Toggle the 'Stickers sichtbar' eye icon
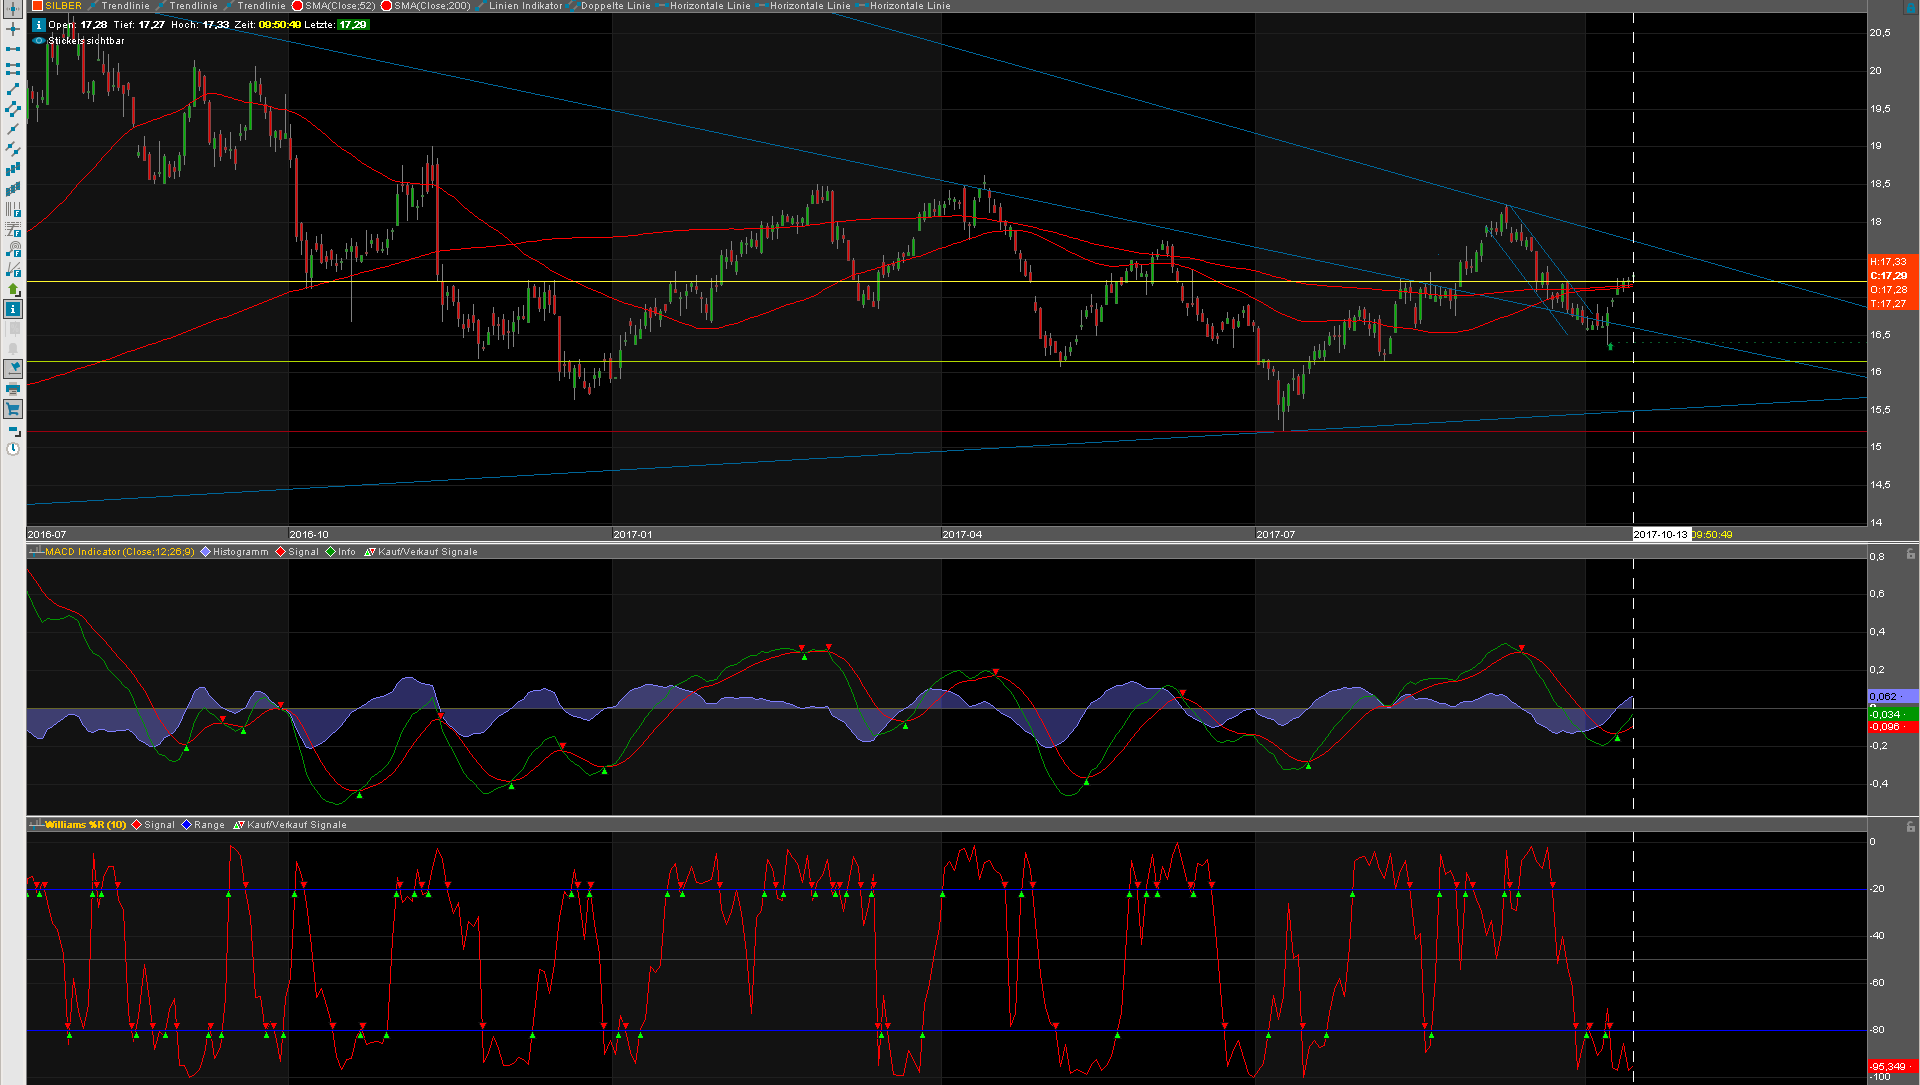 point(38,41)
